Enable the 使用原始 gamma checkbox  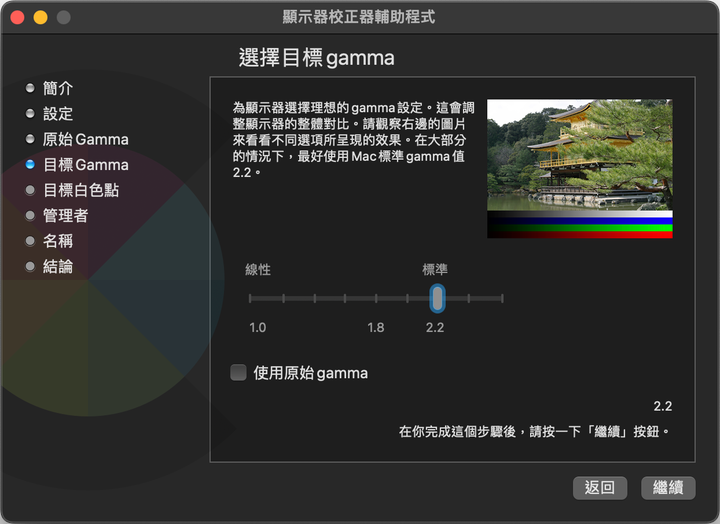238,372
